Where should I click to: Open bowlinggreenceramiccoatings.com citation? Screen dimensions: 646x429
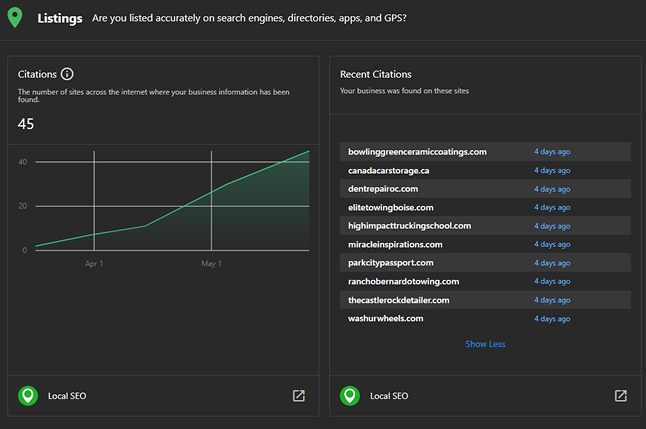tap(417, 152)
